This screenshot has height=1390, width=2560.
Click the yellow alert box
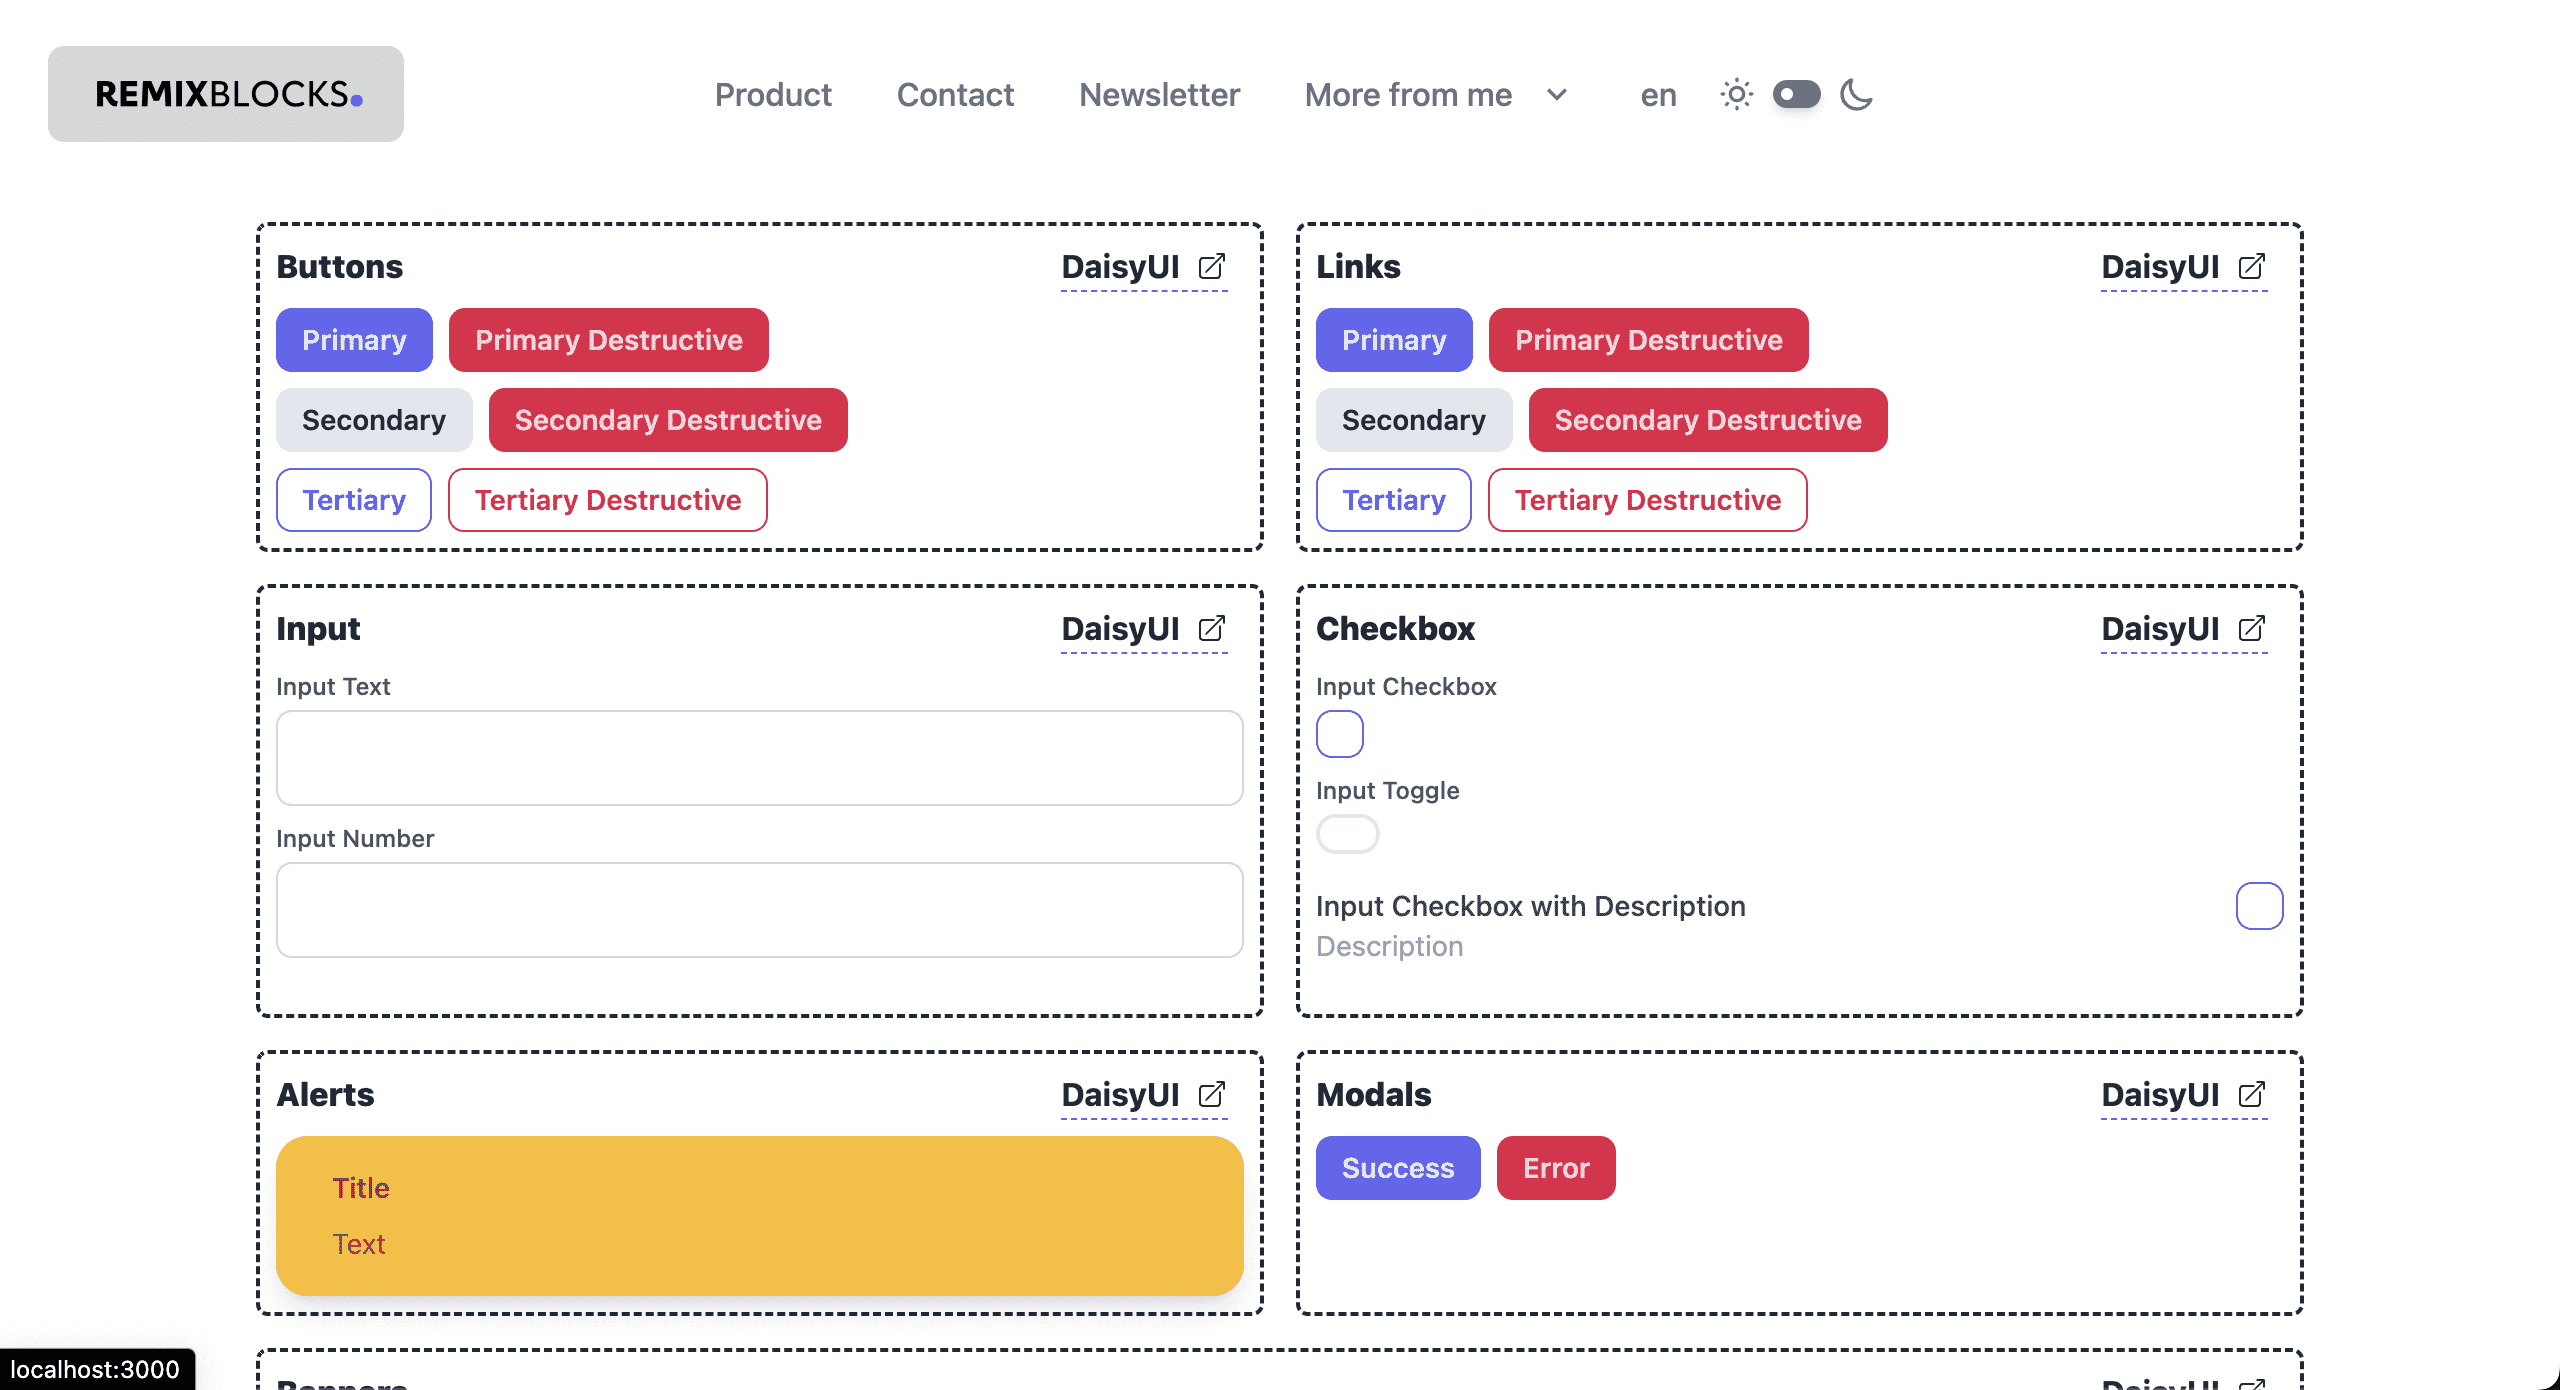point(760,1216)
